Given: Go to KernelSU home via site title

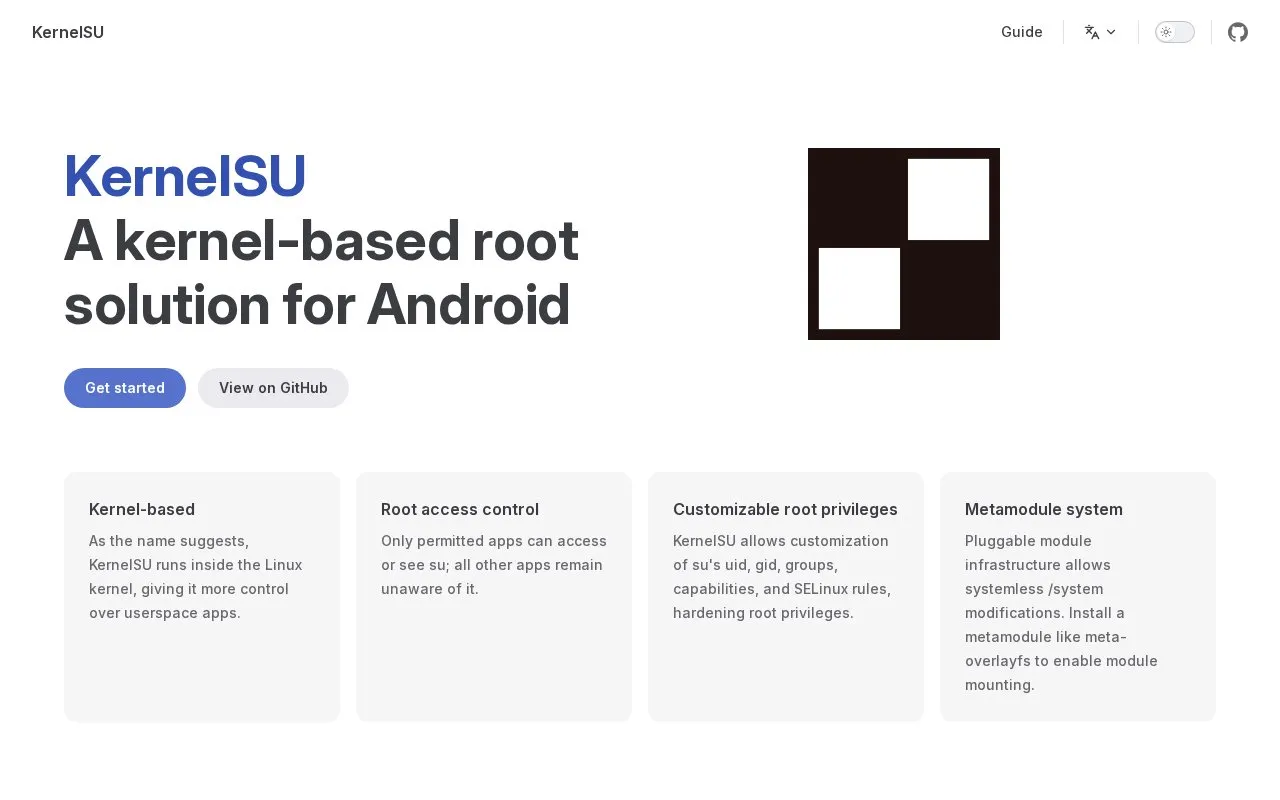Looking at the screenshot, I should tap(68, 32).
